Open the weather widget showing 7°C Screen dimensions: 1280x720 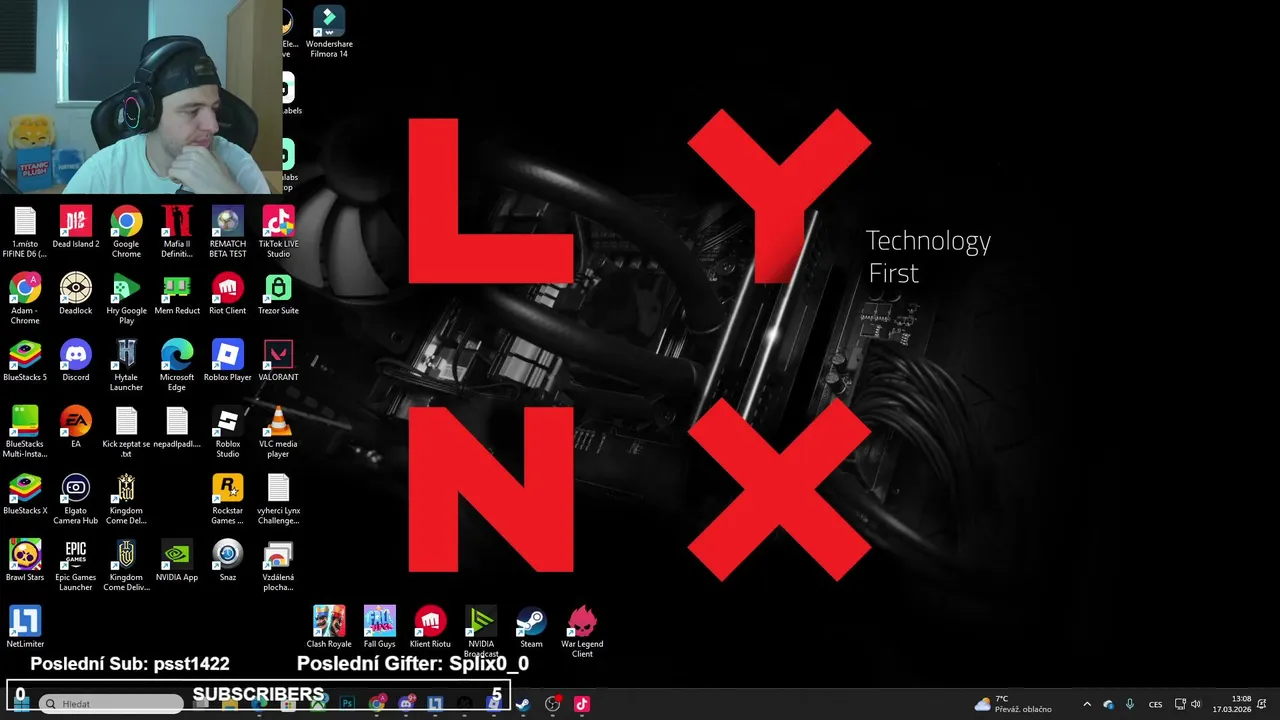tap(1012, 704)
